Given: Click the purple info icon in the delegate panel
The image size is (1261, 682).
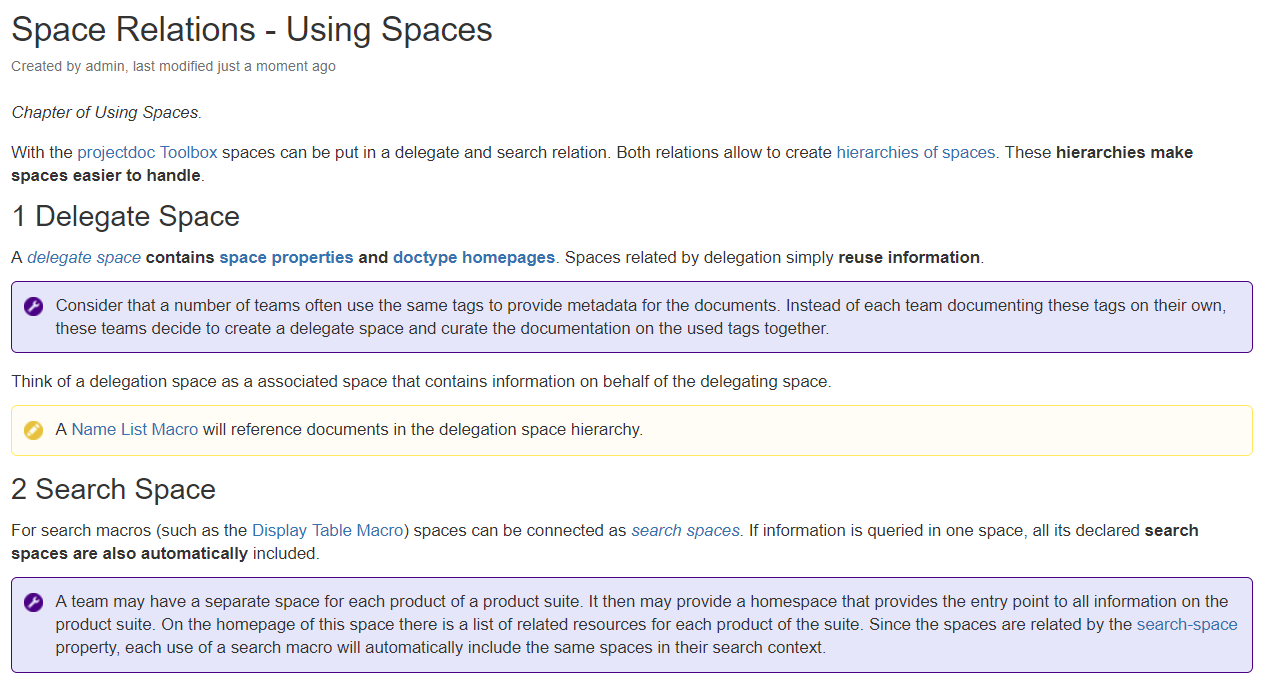Looking at the screenshot, I should pyautogui.click(x=32, y=305).
